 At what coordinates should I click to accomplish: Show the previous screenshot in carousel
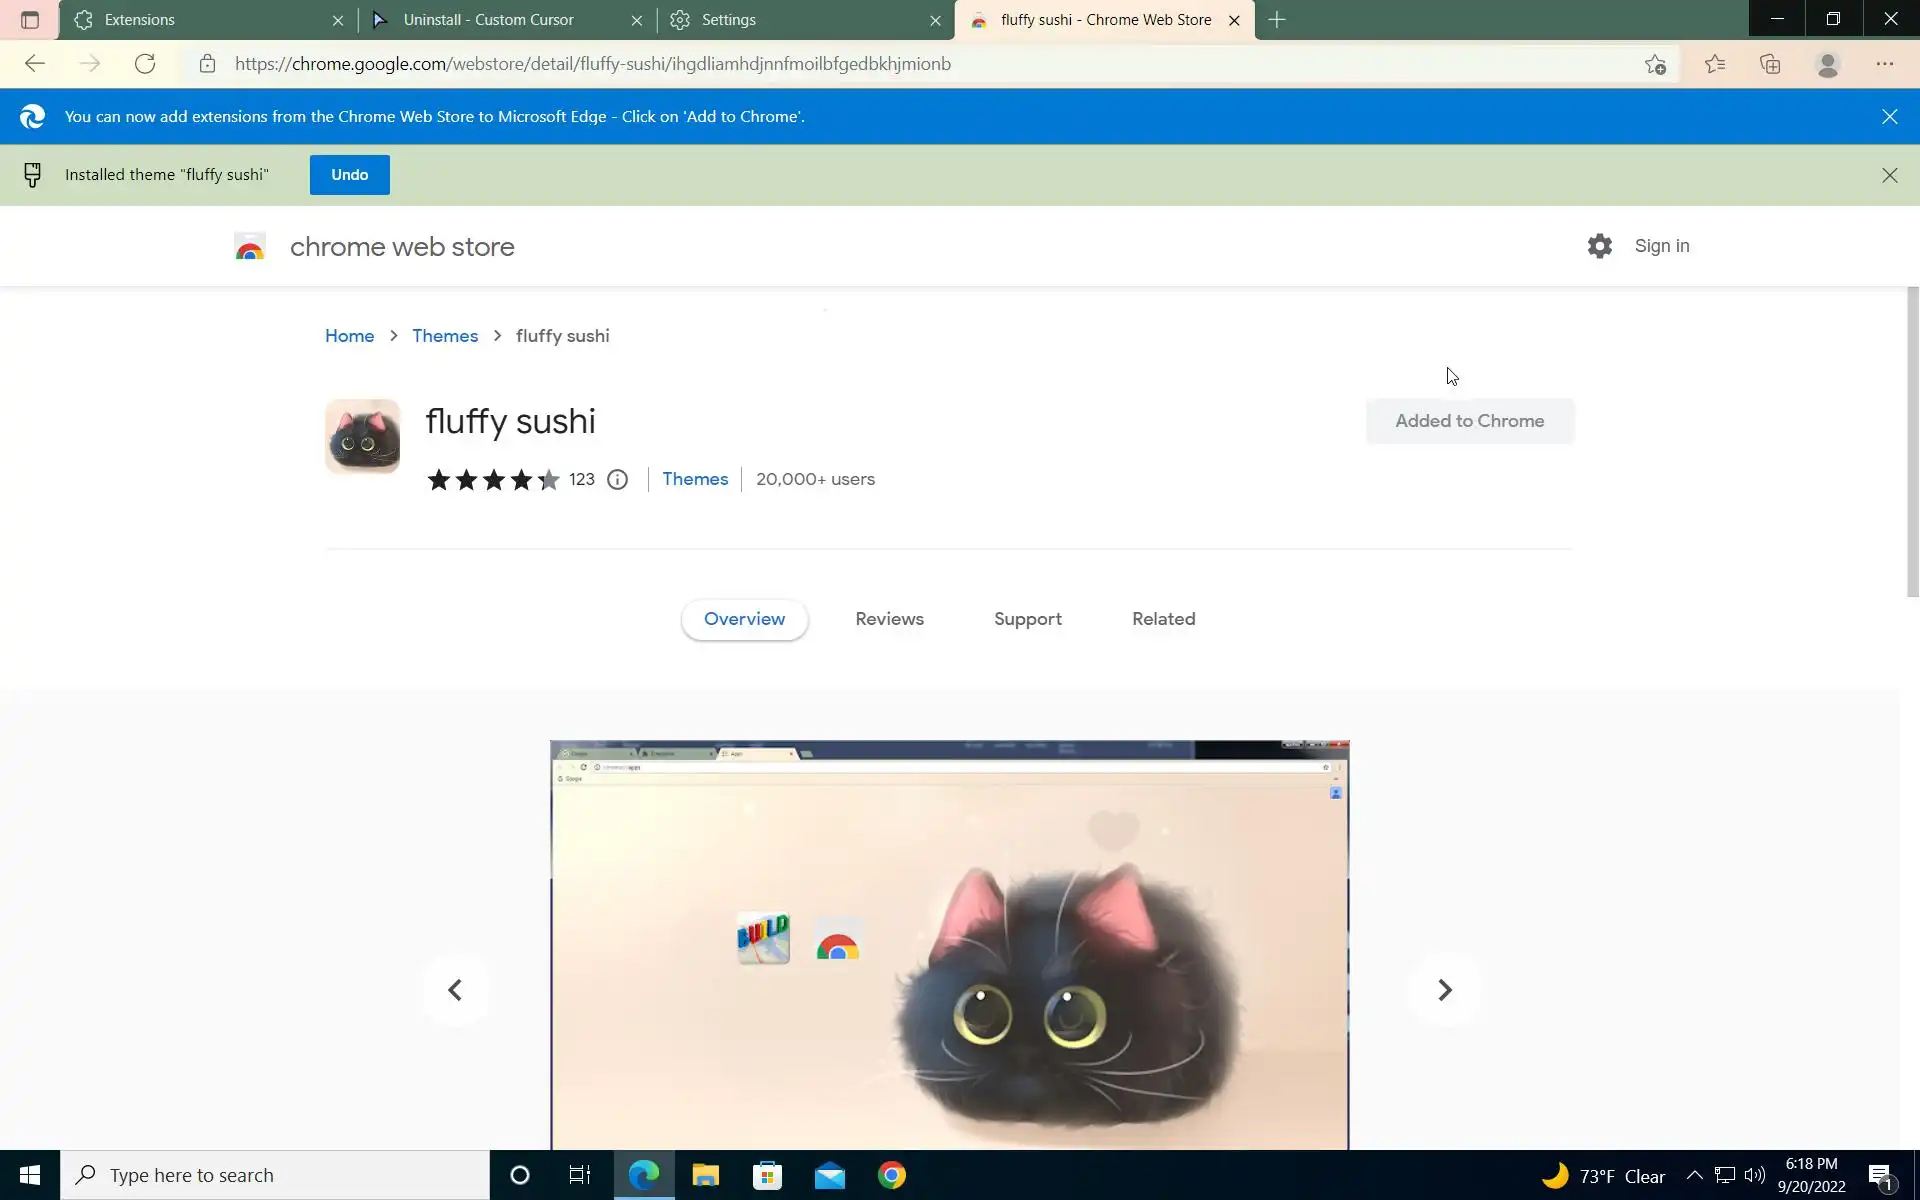coord(455,990)
